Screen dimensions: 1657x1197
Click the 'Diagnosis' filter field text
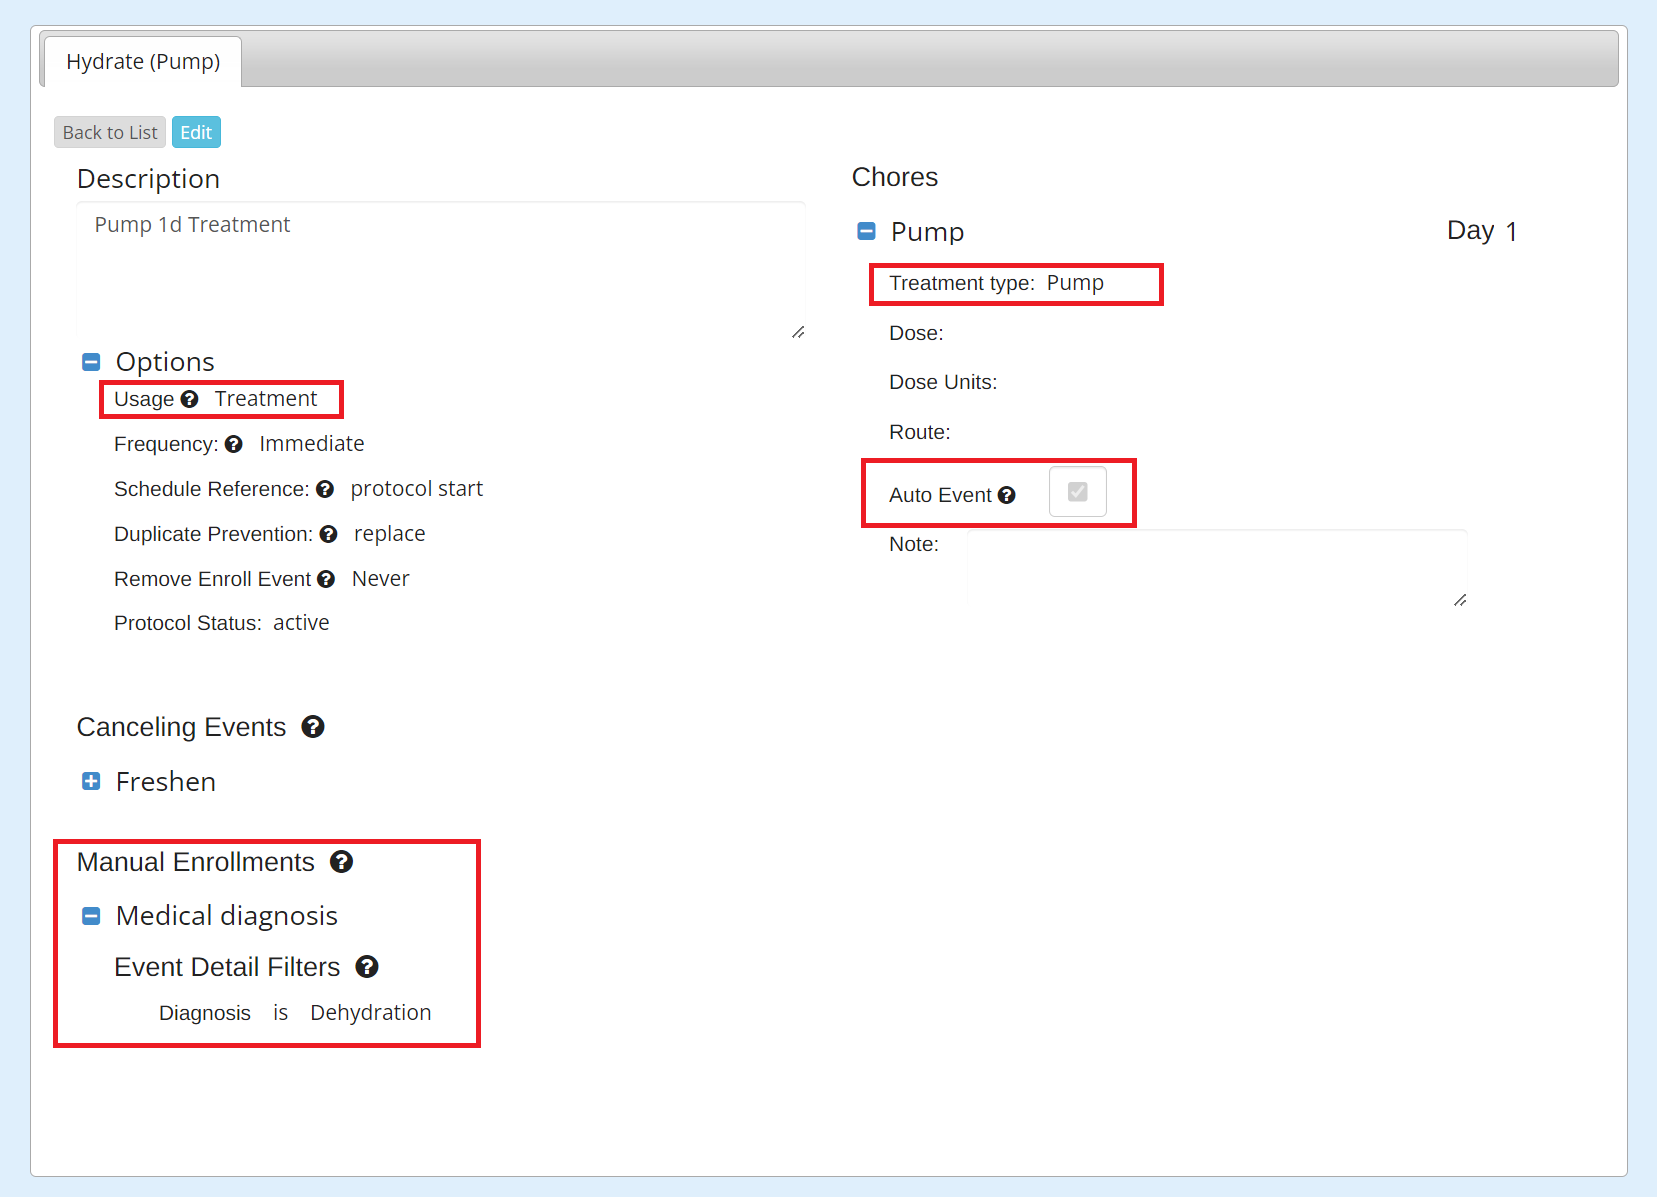tap(205, 1013)
